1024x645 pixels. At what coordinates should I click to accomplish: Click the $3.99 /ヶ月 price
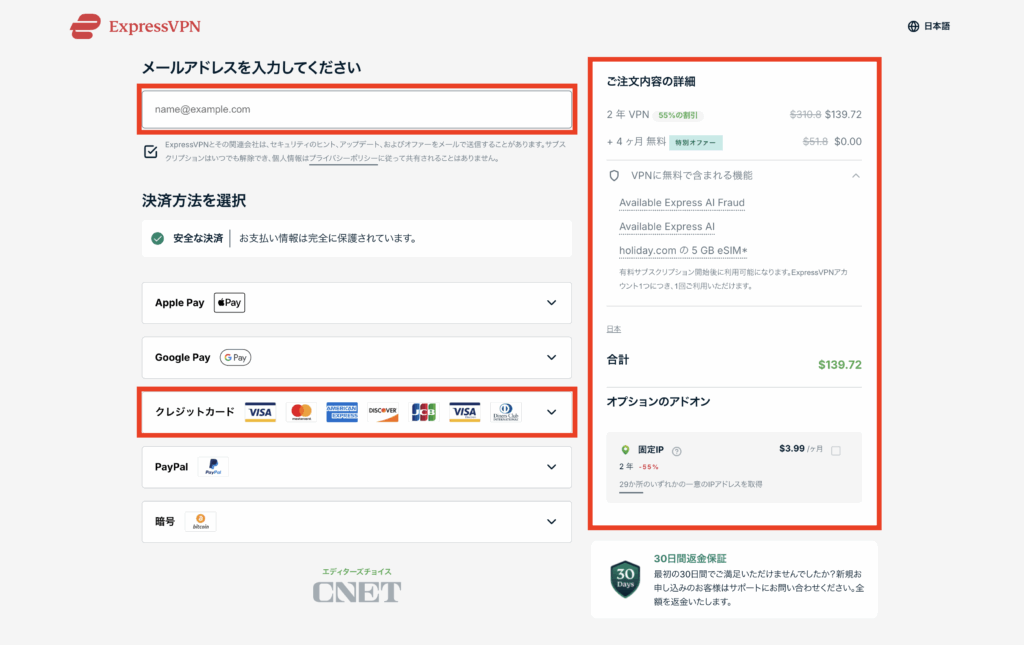click(801, 448)
